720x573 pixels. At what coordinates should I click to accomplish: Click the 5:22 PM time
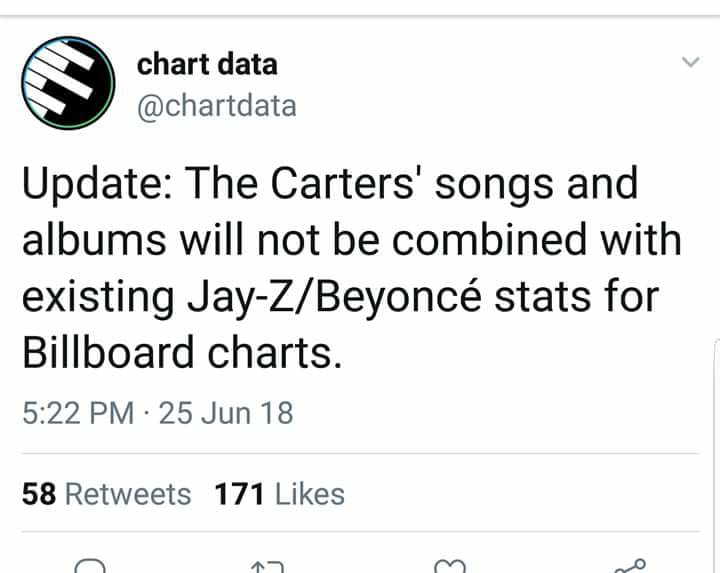tap(78, 413)
